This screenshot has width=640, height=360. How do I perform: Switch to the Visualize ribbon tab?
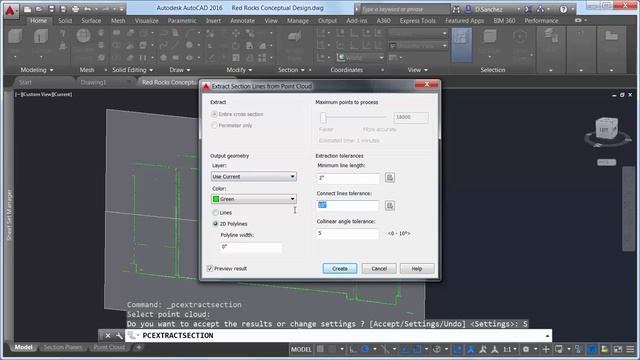(x=146, y=20)
